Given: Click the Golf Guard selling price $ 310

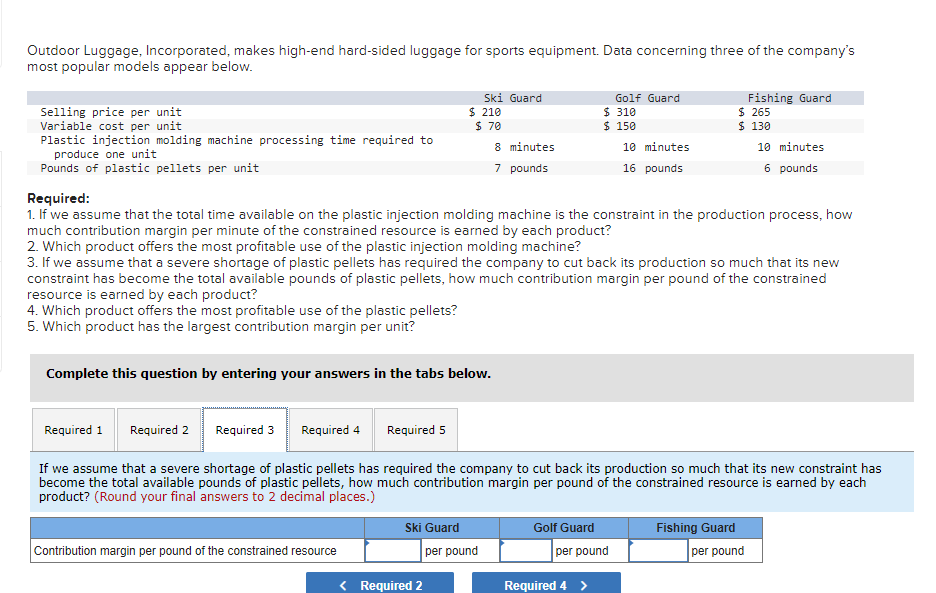Looking at the screenshot, I should [x=620, y=112].
